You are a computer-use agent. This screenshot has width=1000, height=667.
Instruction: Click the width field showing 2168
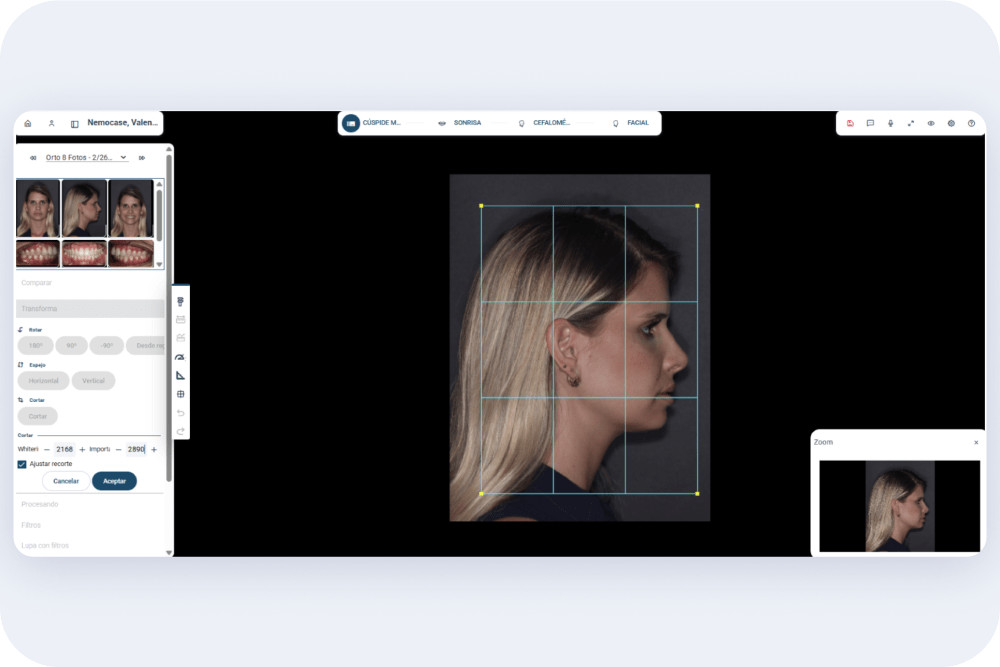pyautogui.click(x=64, y=450)
